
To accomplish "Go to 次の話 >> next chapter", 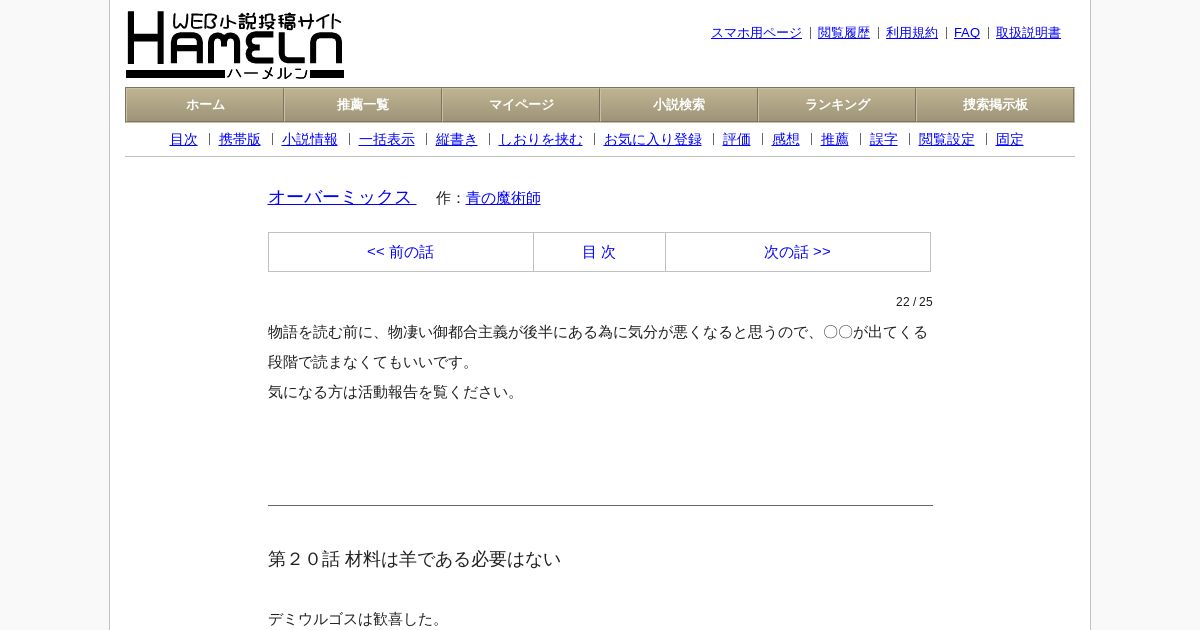I will (x=798, y=252).
